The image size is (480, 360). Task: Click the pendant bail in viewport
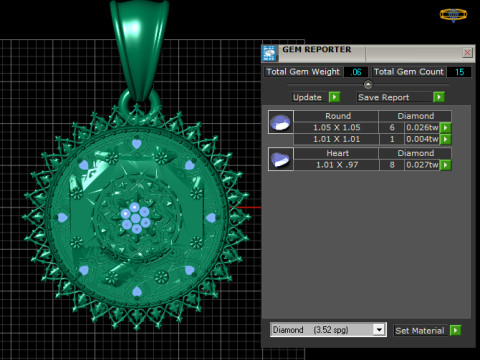140,50
